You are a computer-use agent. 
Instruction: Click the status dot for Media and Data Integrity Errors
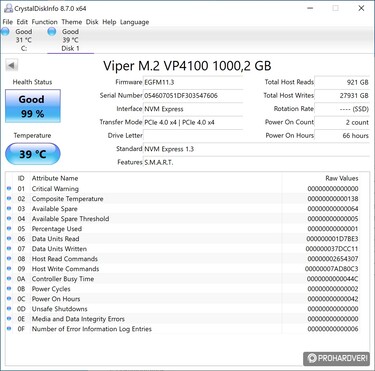tap(9, 318)
